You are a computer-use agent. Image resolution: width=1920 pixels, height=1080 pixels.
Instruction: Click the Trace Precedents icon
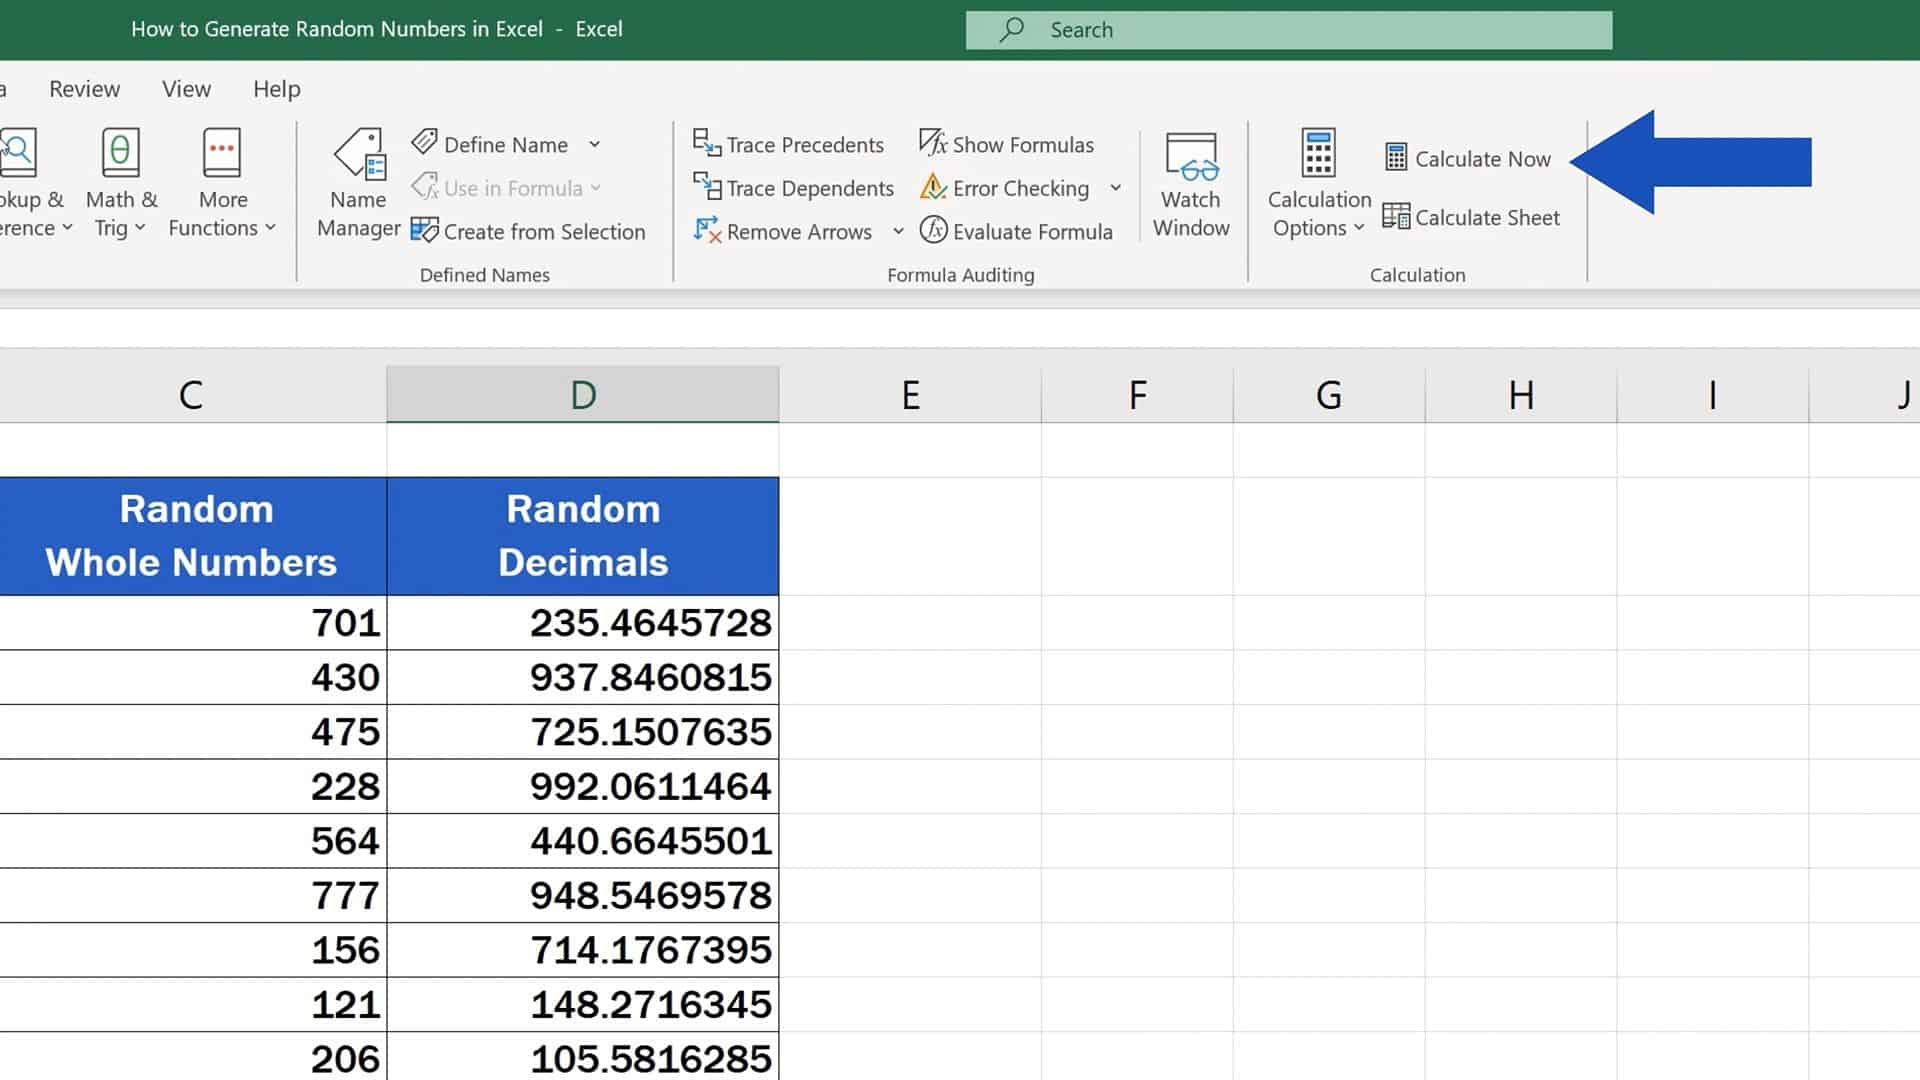(x=789, y=144)
